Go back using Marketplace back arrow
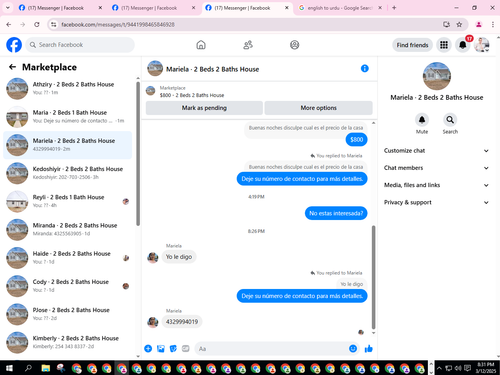 pos(12,67)
